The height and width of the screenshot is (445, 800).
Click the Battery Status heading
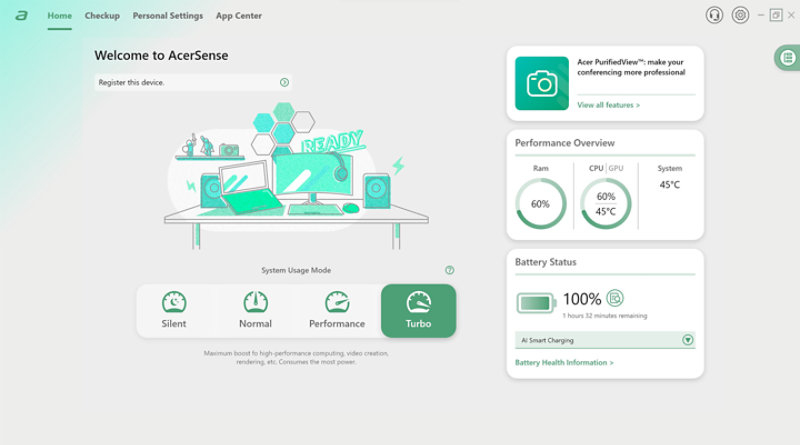tap(545, 262)
